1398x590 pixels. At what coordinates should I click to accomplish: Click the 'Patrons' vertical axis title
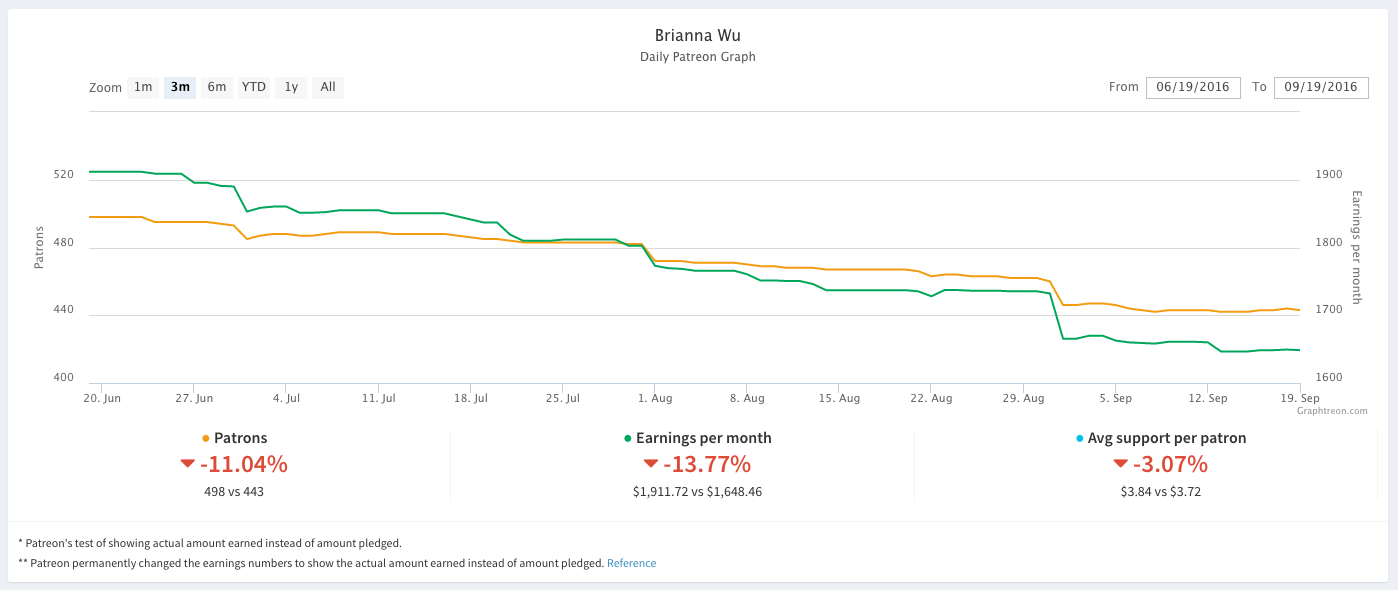(40, 247)
